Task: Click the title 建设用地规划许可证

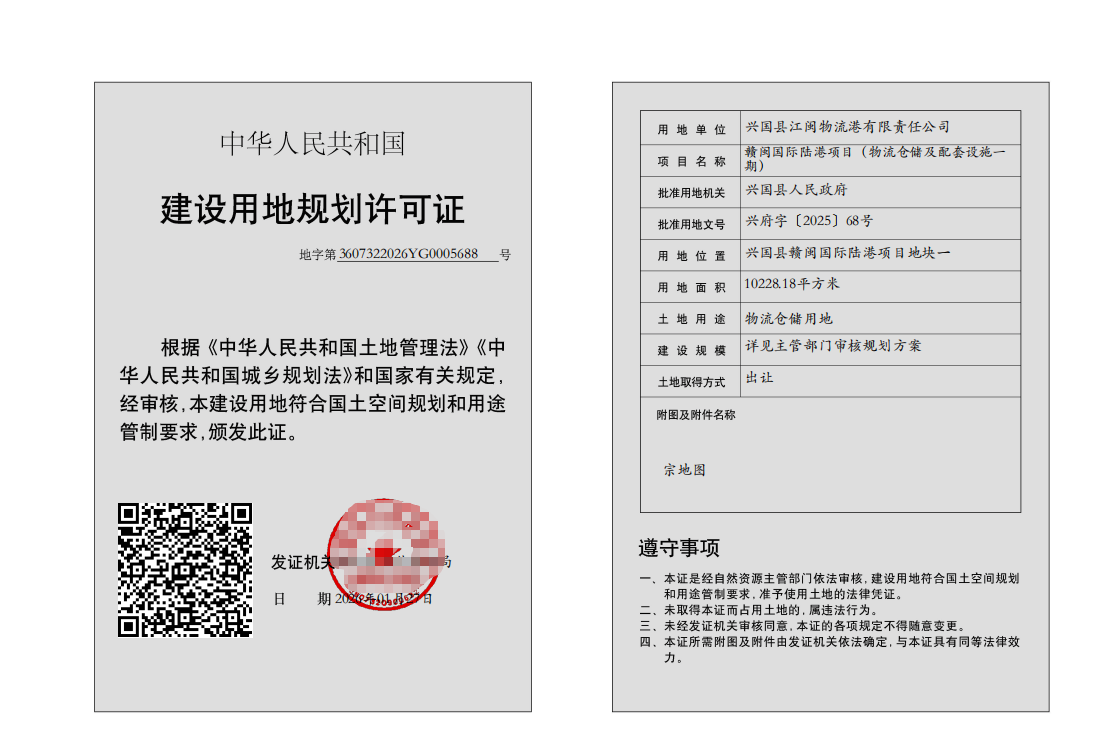Action: (312, 210)
